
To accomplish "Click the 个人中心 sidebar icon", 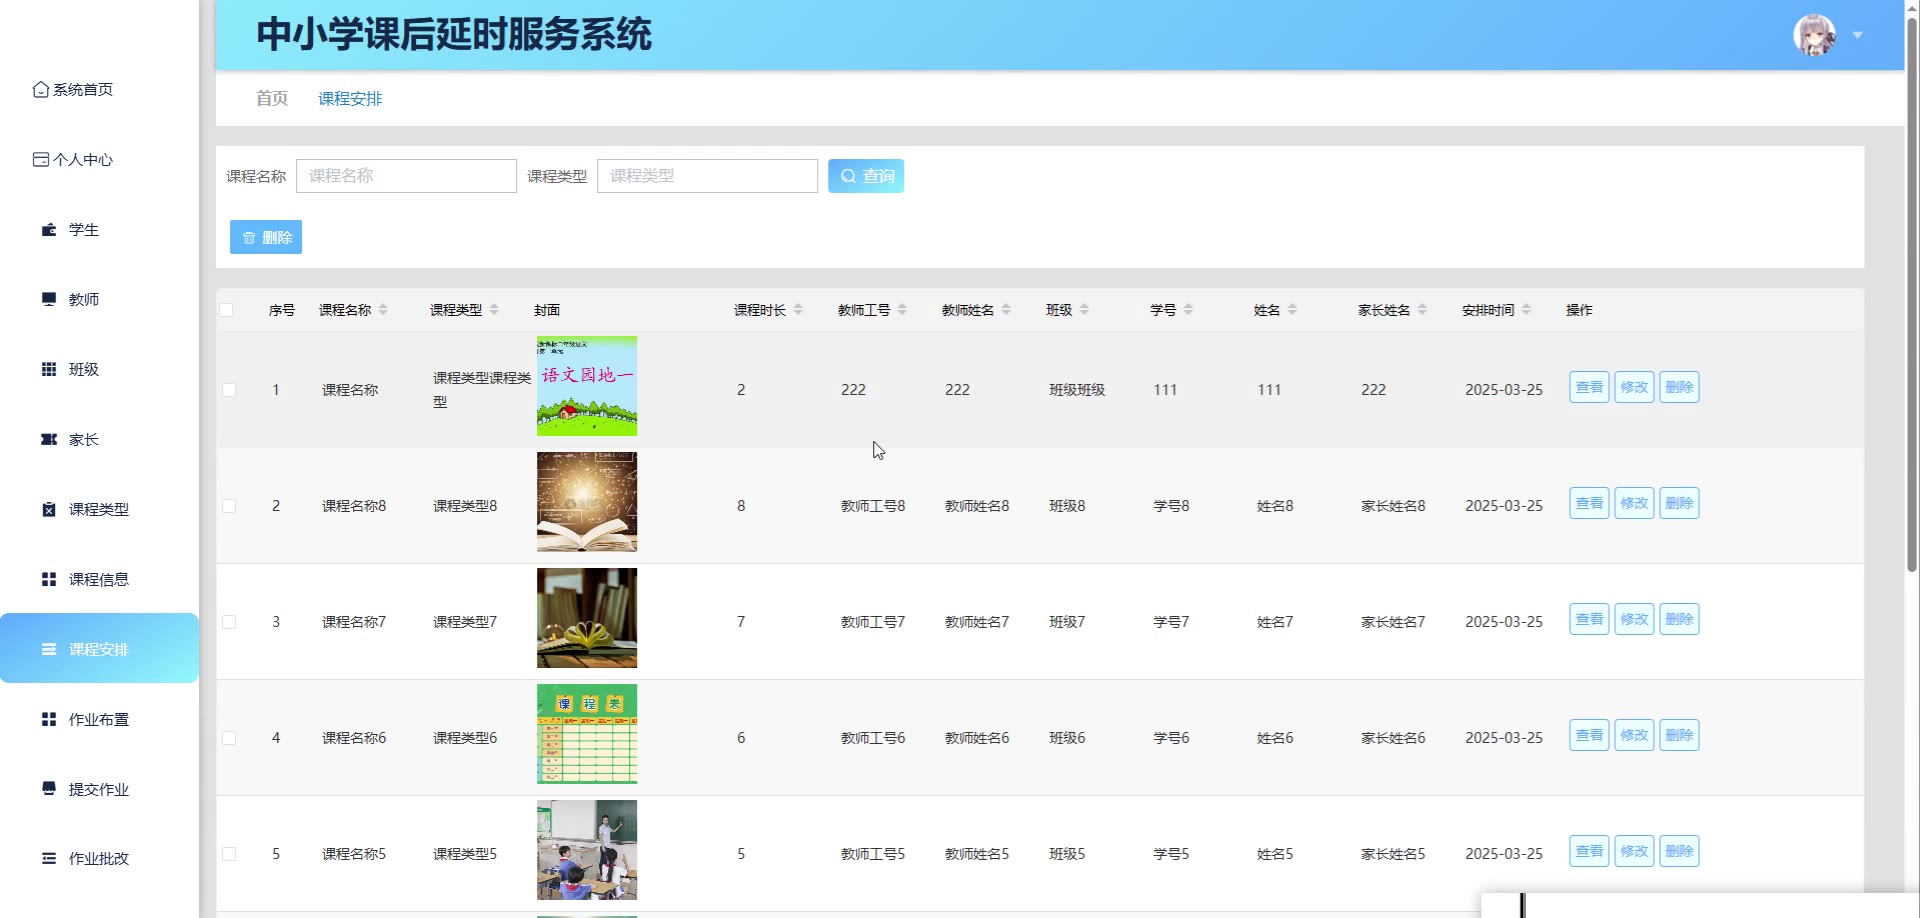I will [40, 160].
